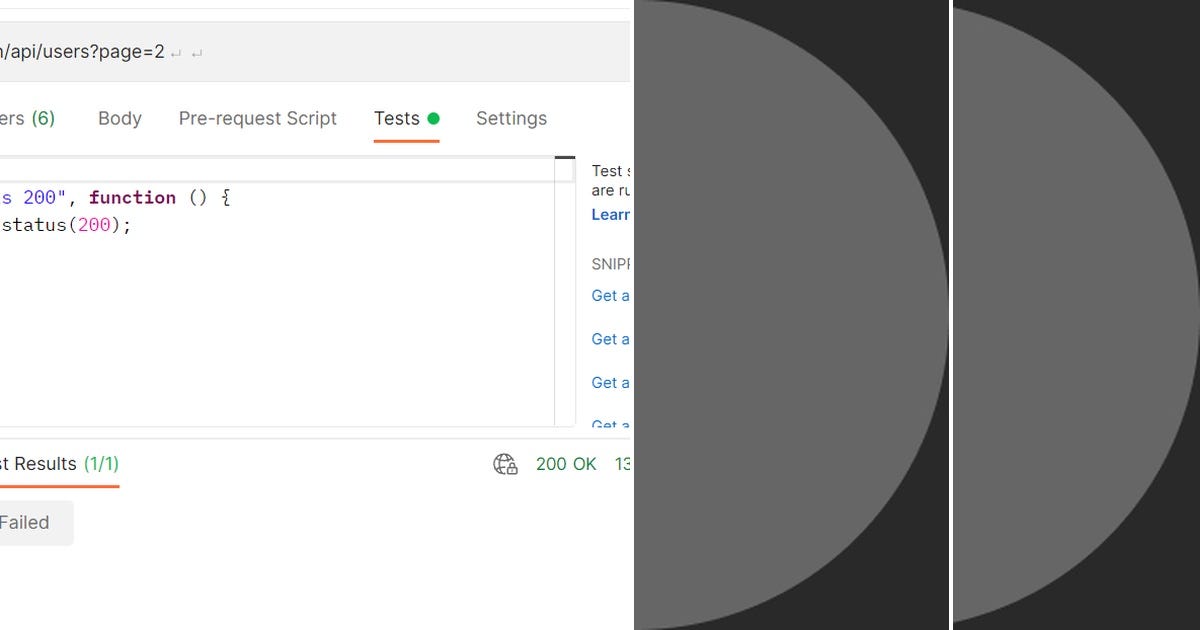Click the editor scrollbar on the right
This screenshot has width=1200, height=630.
(565, 160)
